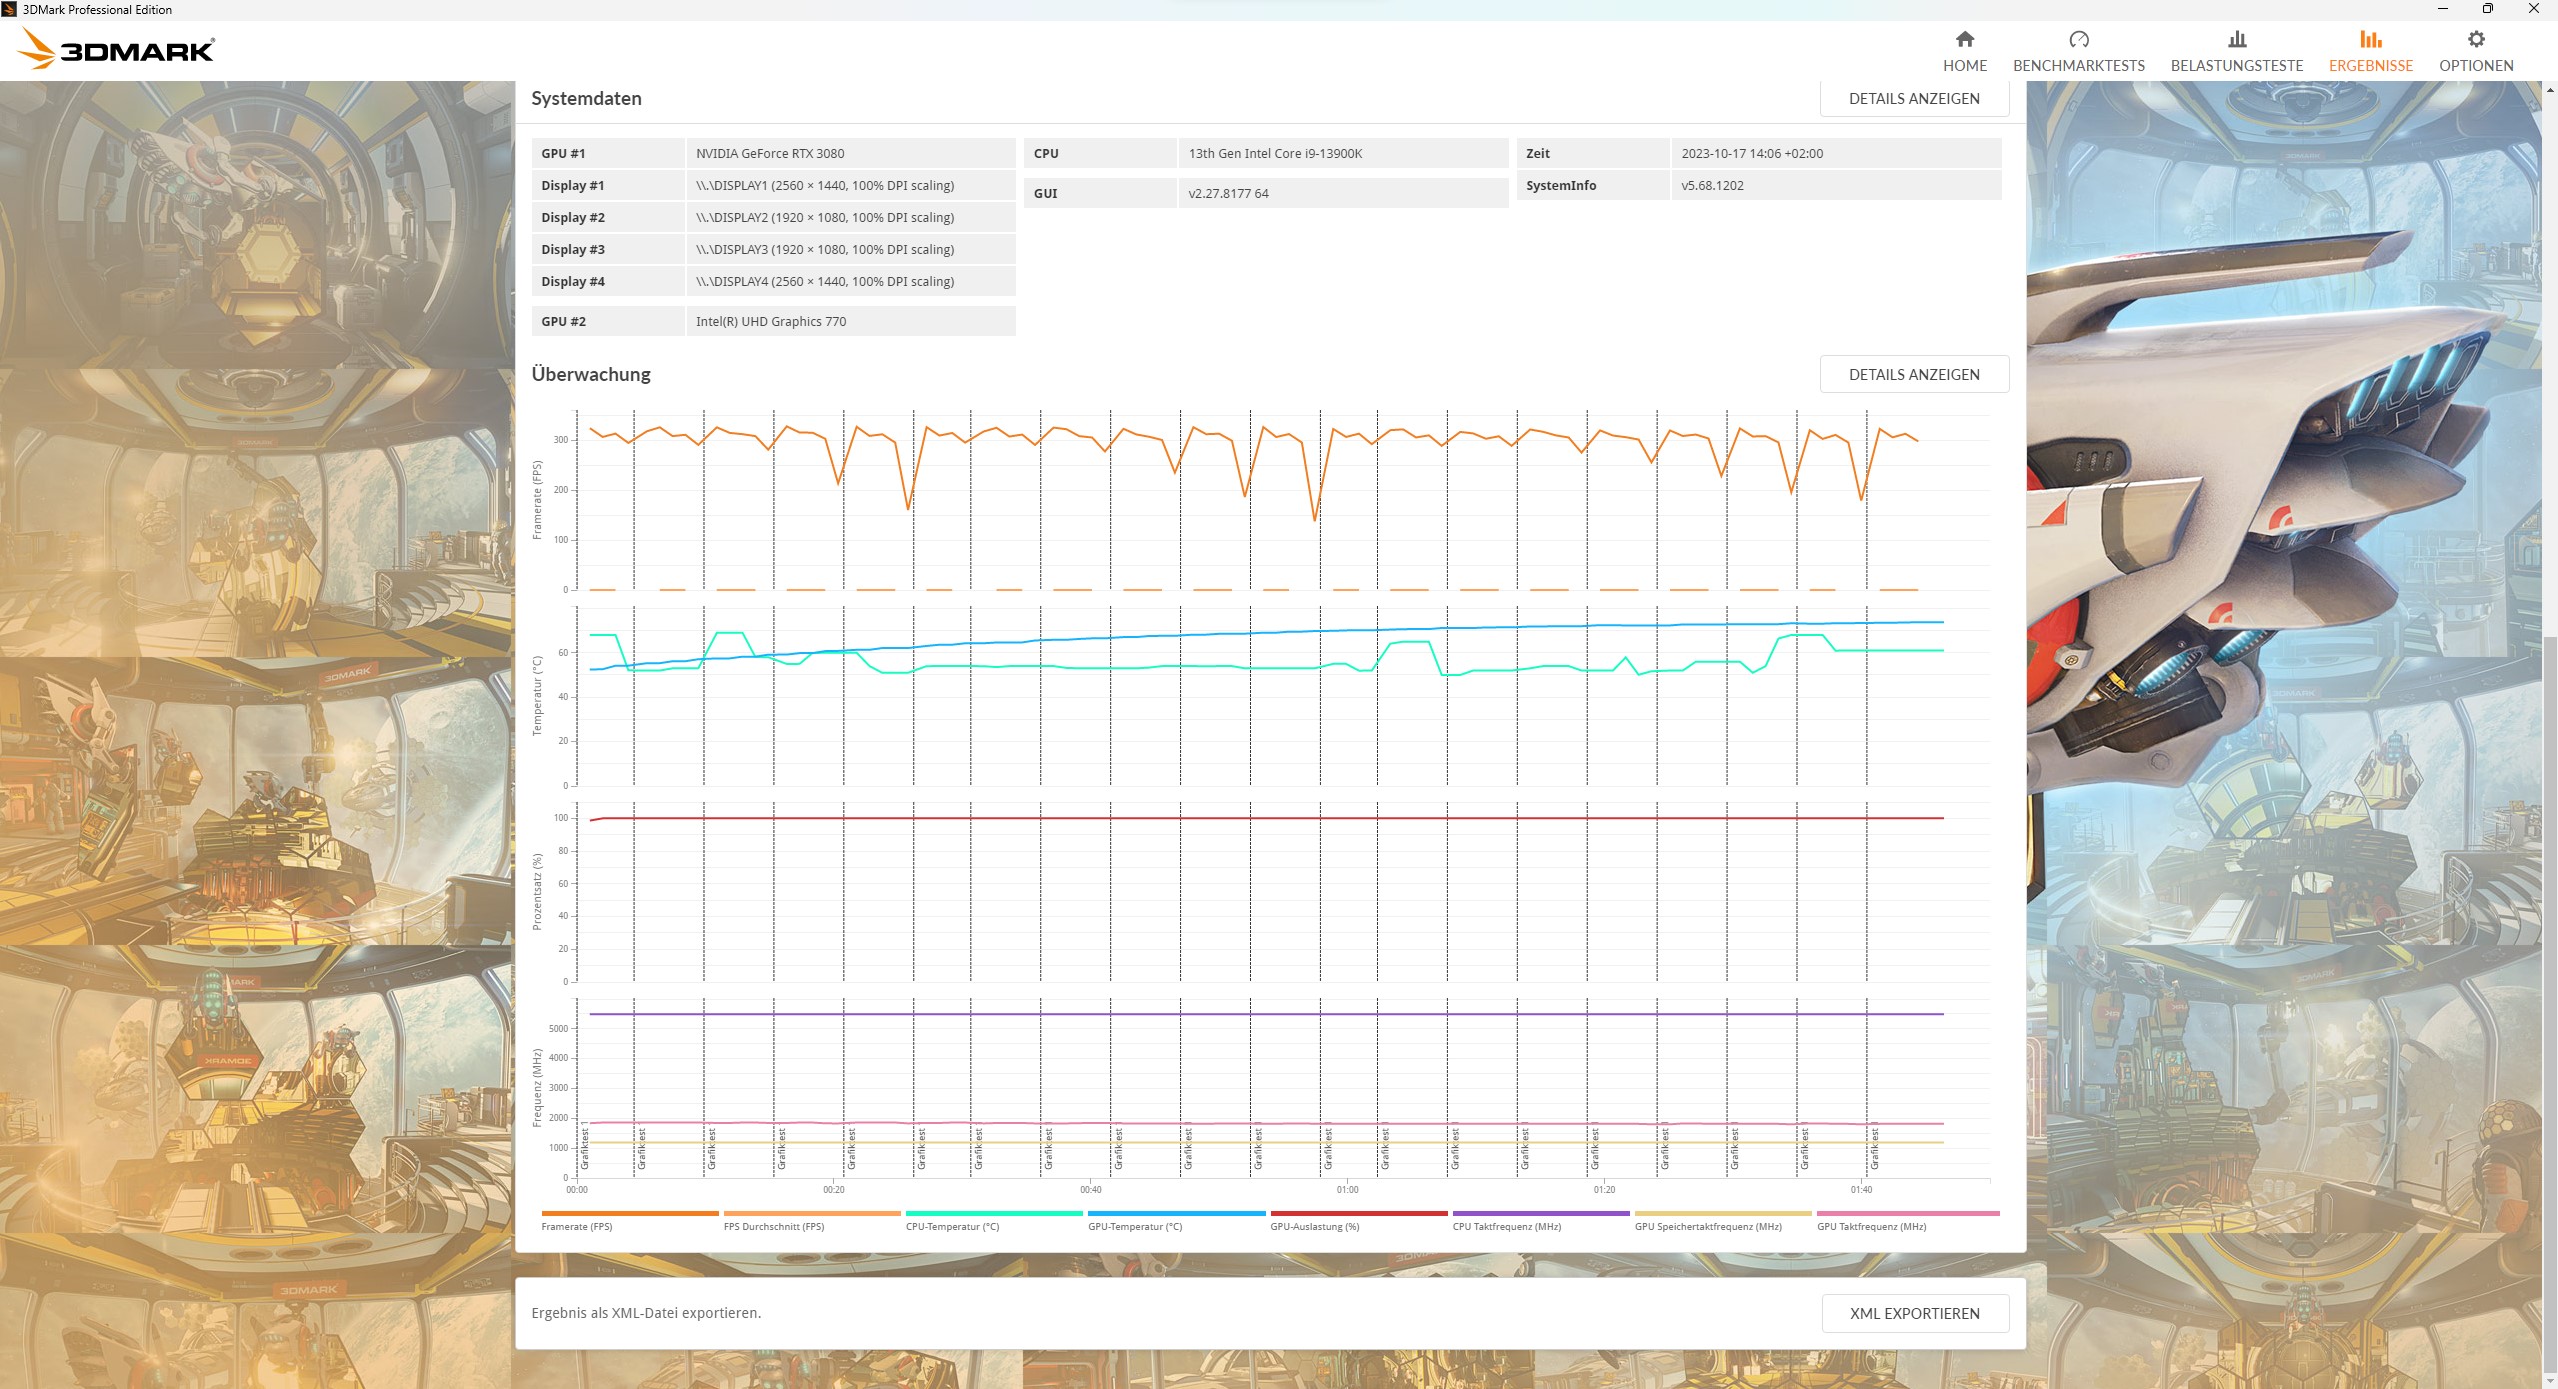
Task: Hide FPS Durchschnitt legend series
Action: [x=773, y=1226]
